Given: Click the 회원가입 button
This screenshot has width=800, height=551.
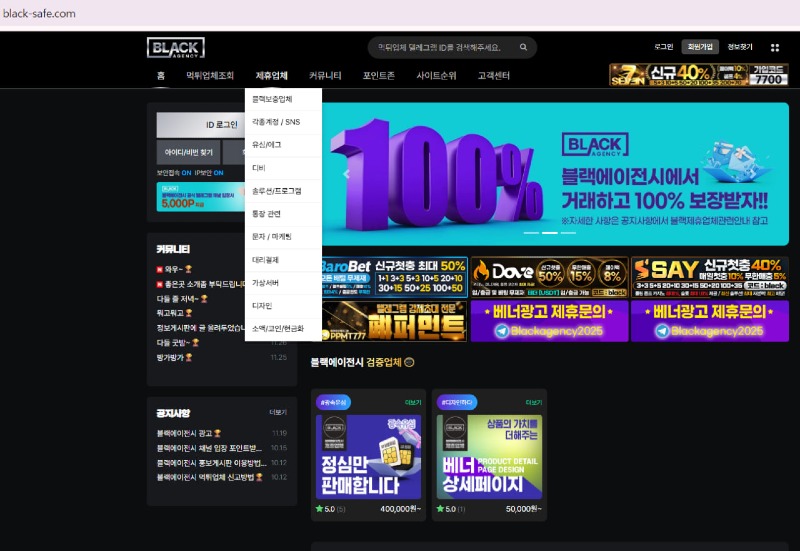Looking at the screenshot, I should [x=699, y=47].
